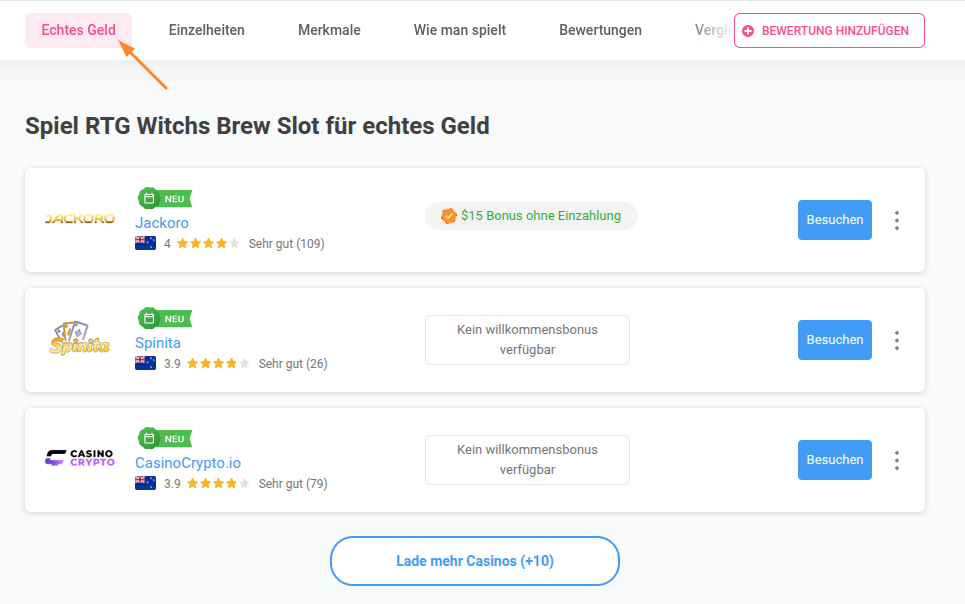
Task: Click the NEU badge above CasinoCrypto.io
Action: click(165, 438)
